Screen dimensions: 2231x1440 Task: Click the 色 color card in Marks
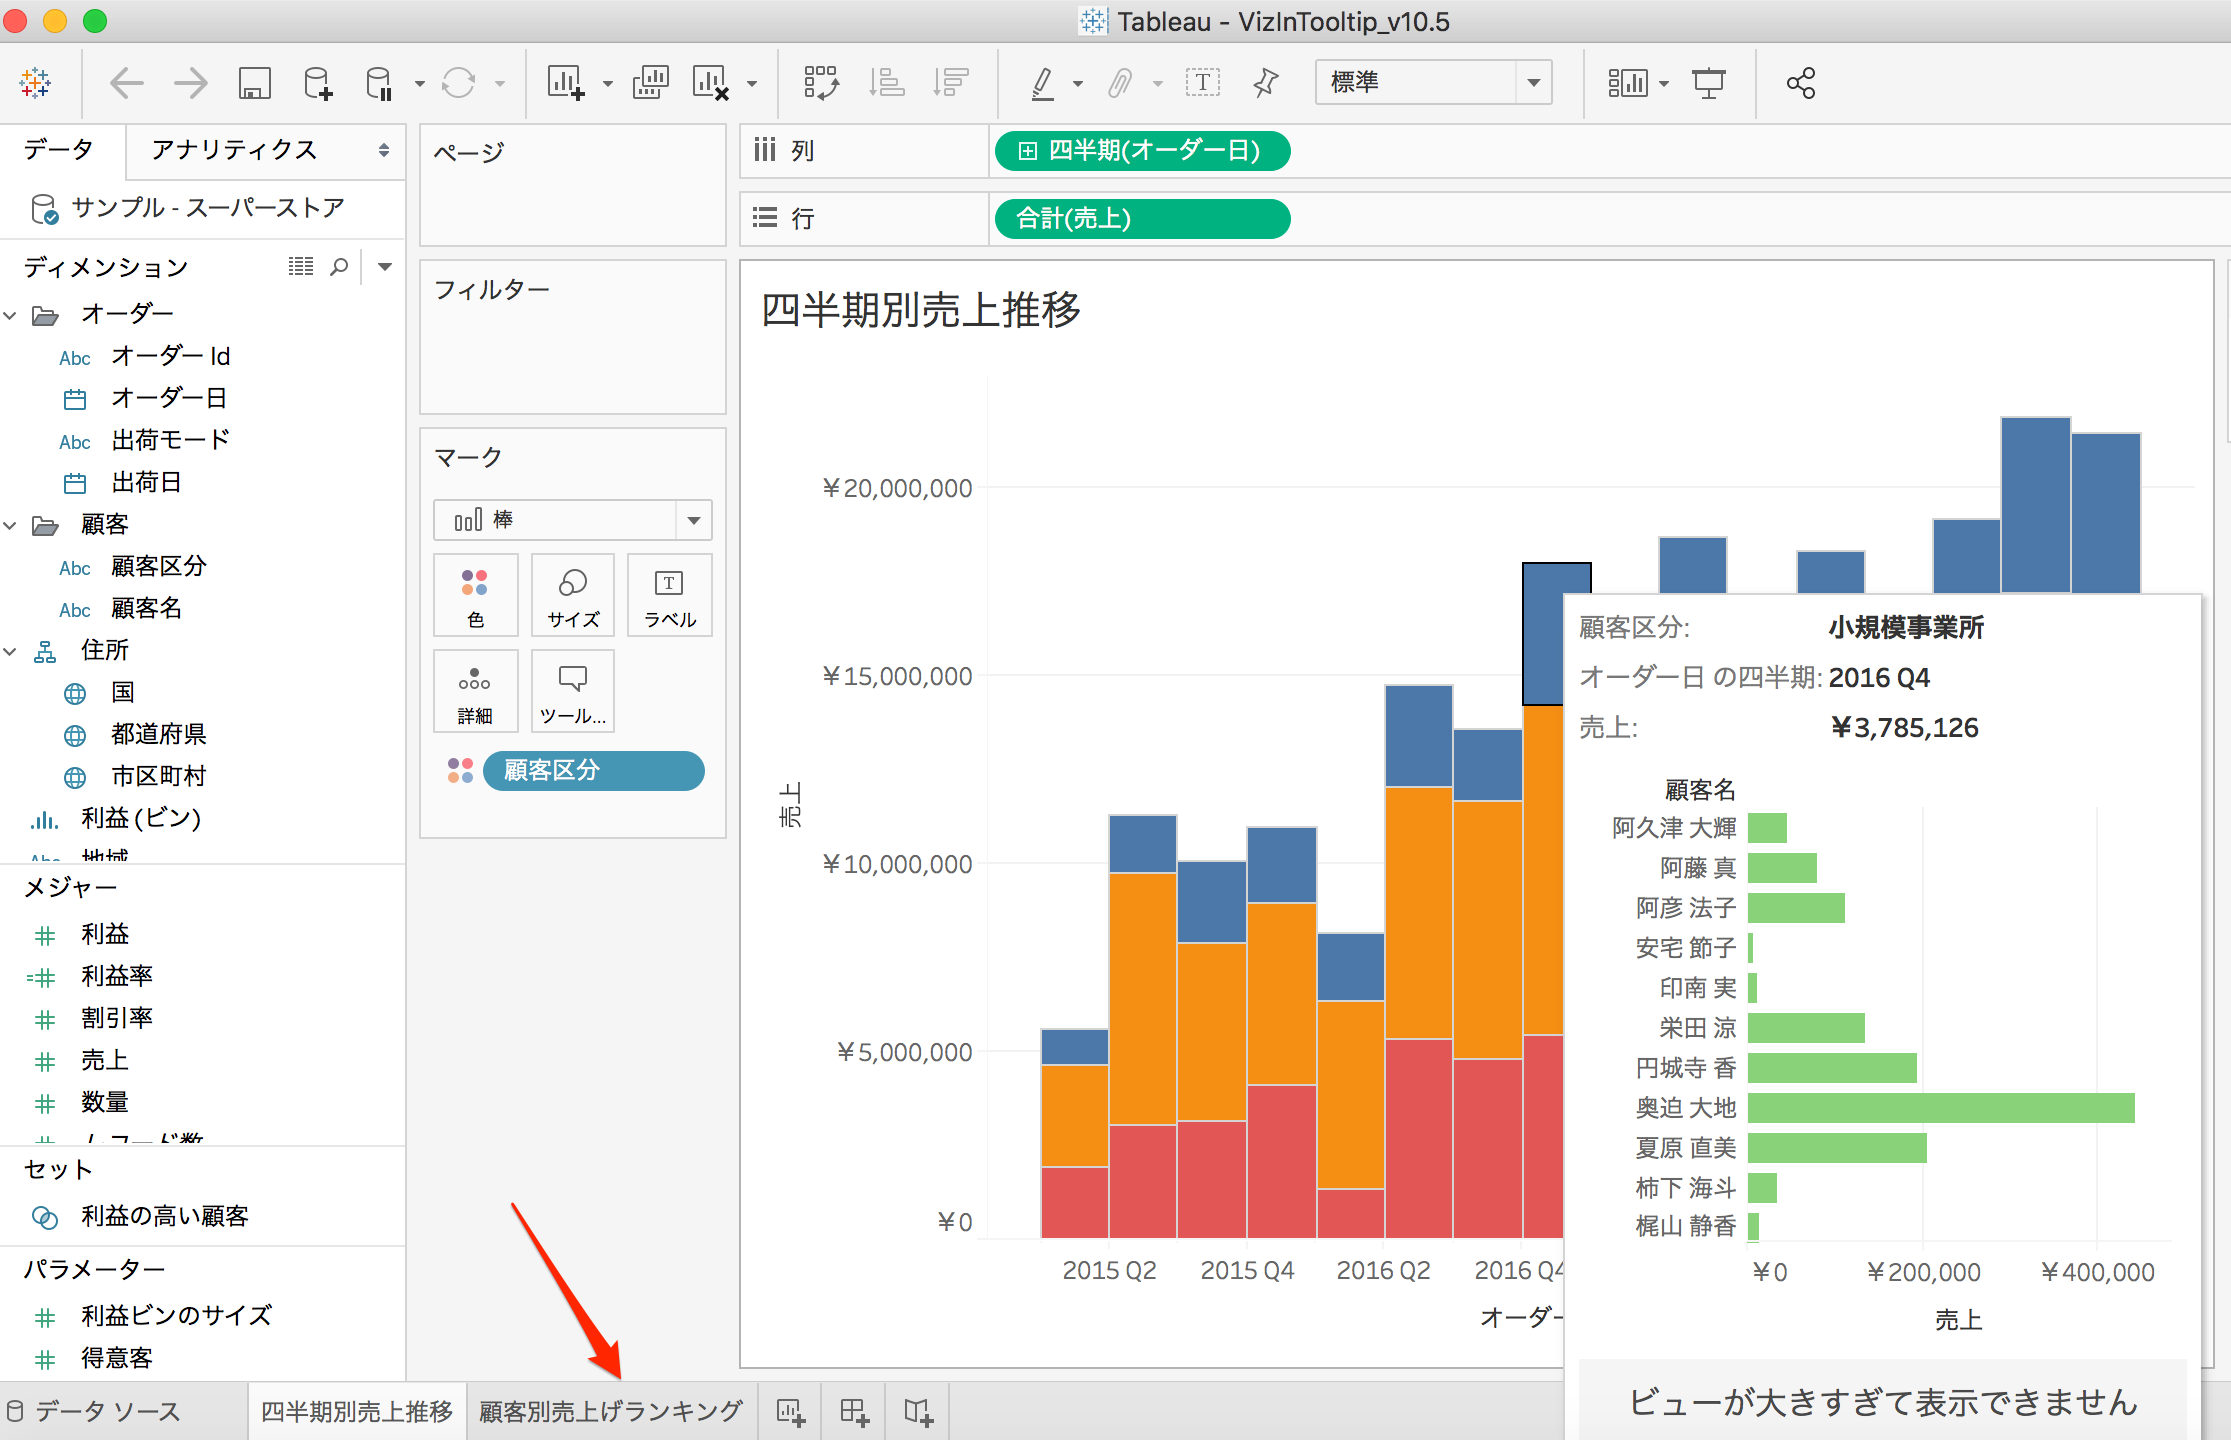(475, 595)
